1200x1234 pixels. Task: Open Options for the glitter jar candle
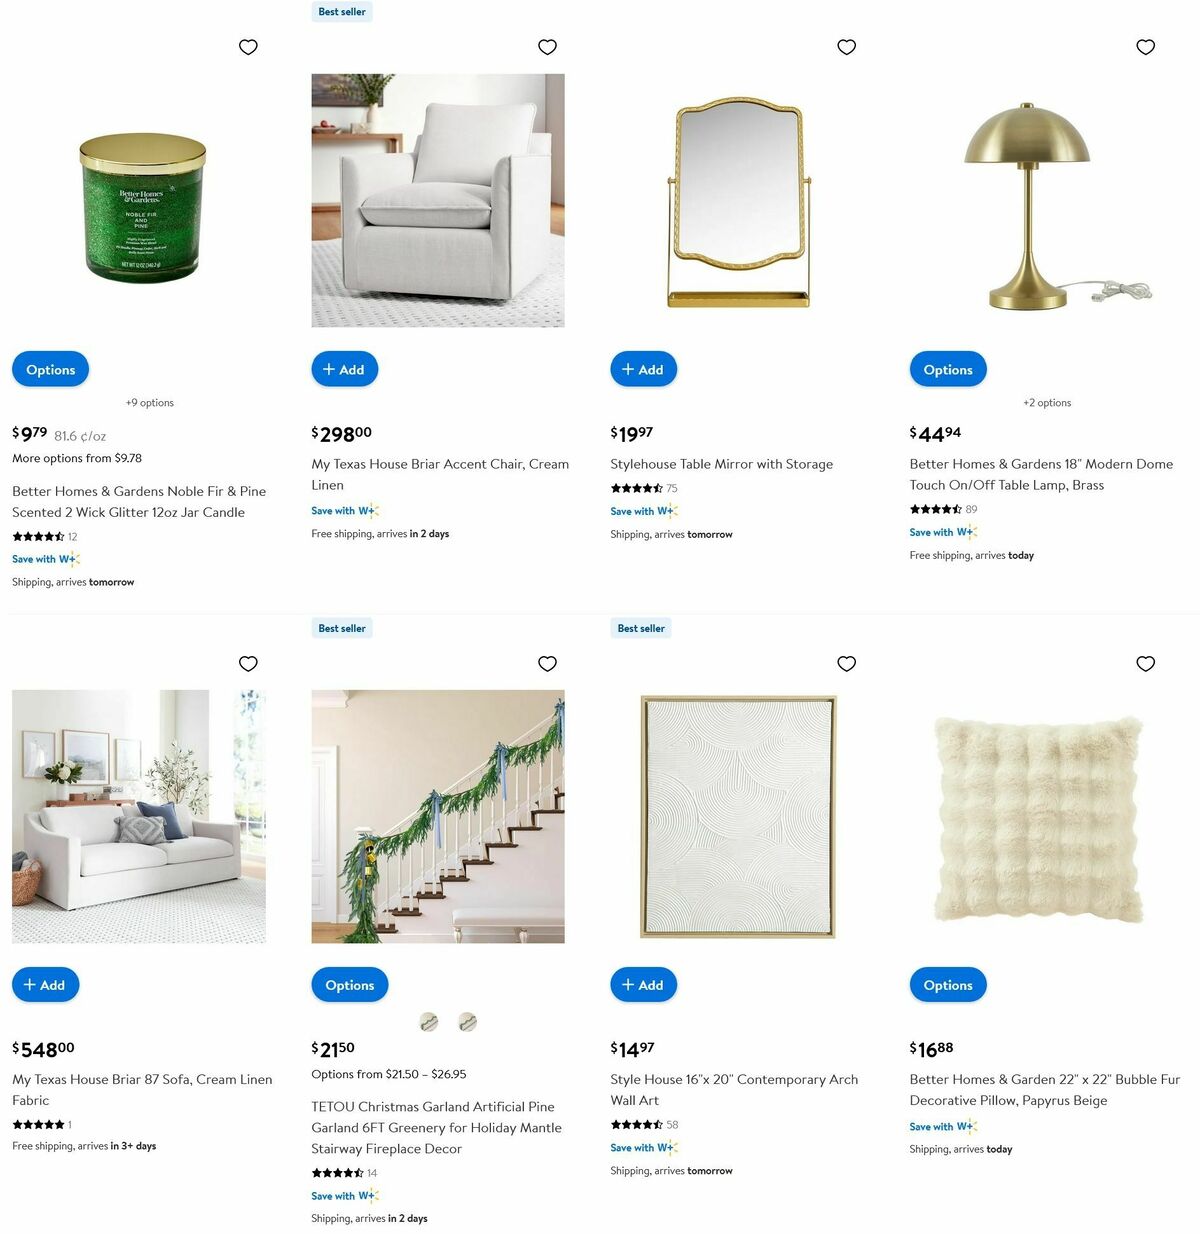coord(51,369)
